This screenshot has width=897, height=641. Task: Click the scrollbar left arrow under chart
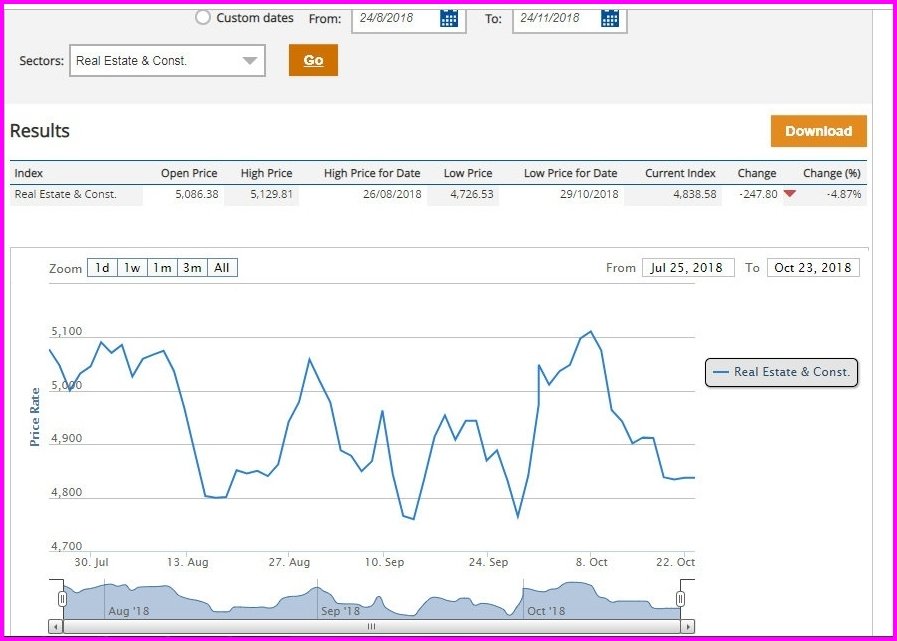(56, 626)
